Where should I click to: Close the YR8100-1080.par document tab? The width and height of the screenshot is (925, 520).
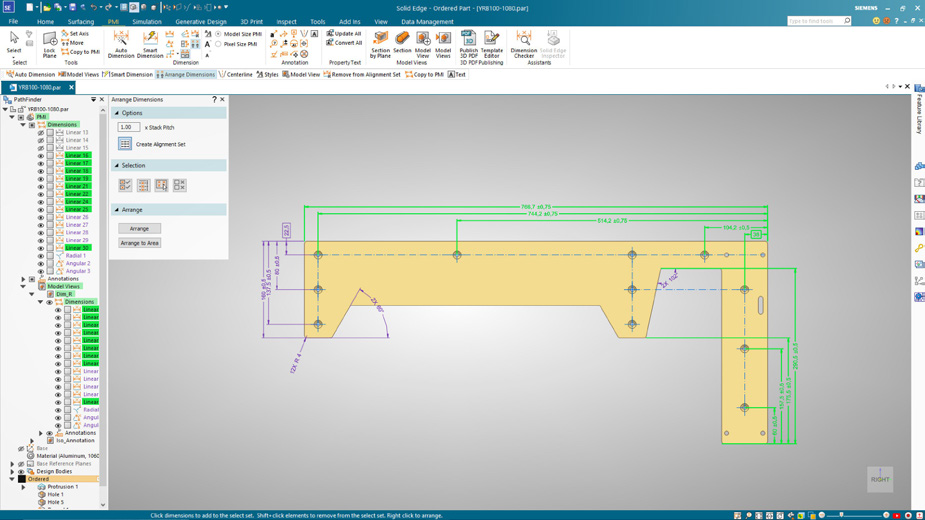[x=71, y=87]
